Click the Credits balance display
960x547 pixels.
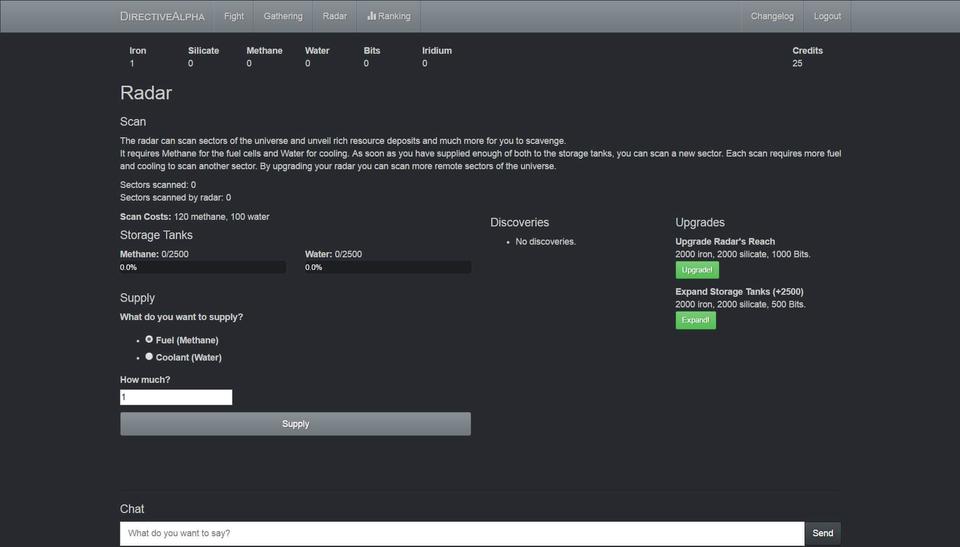point(807,57)
